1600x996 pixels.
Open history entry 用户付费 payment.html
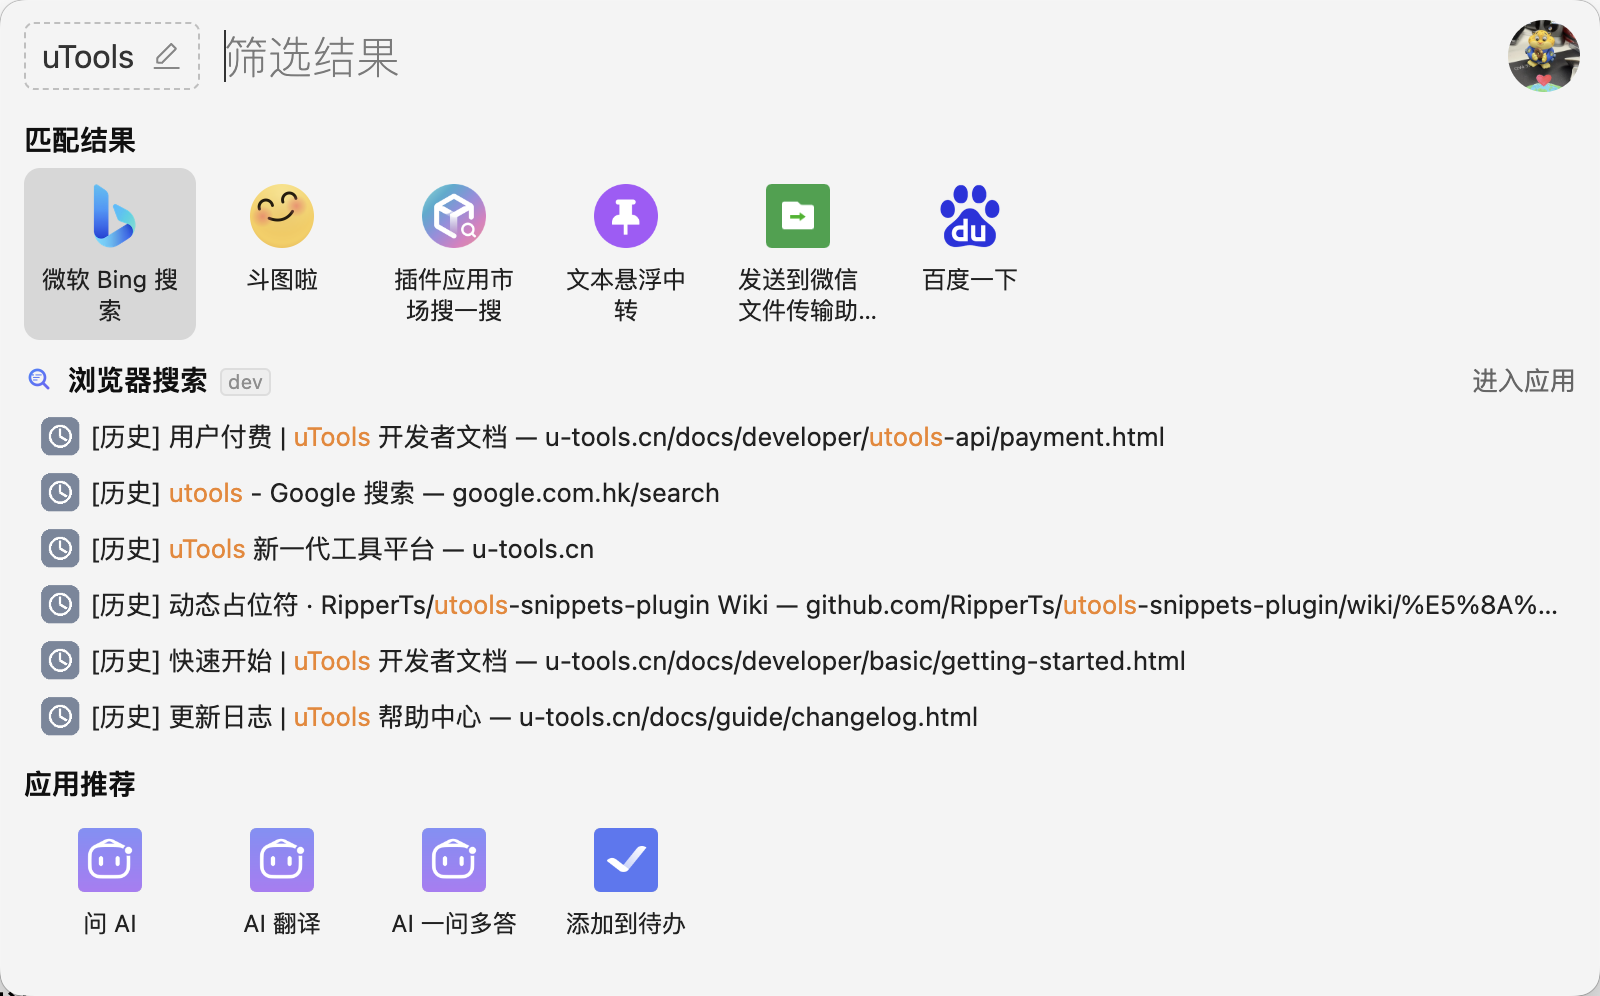point(800,437)
